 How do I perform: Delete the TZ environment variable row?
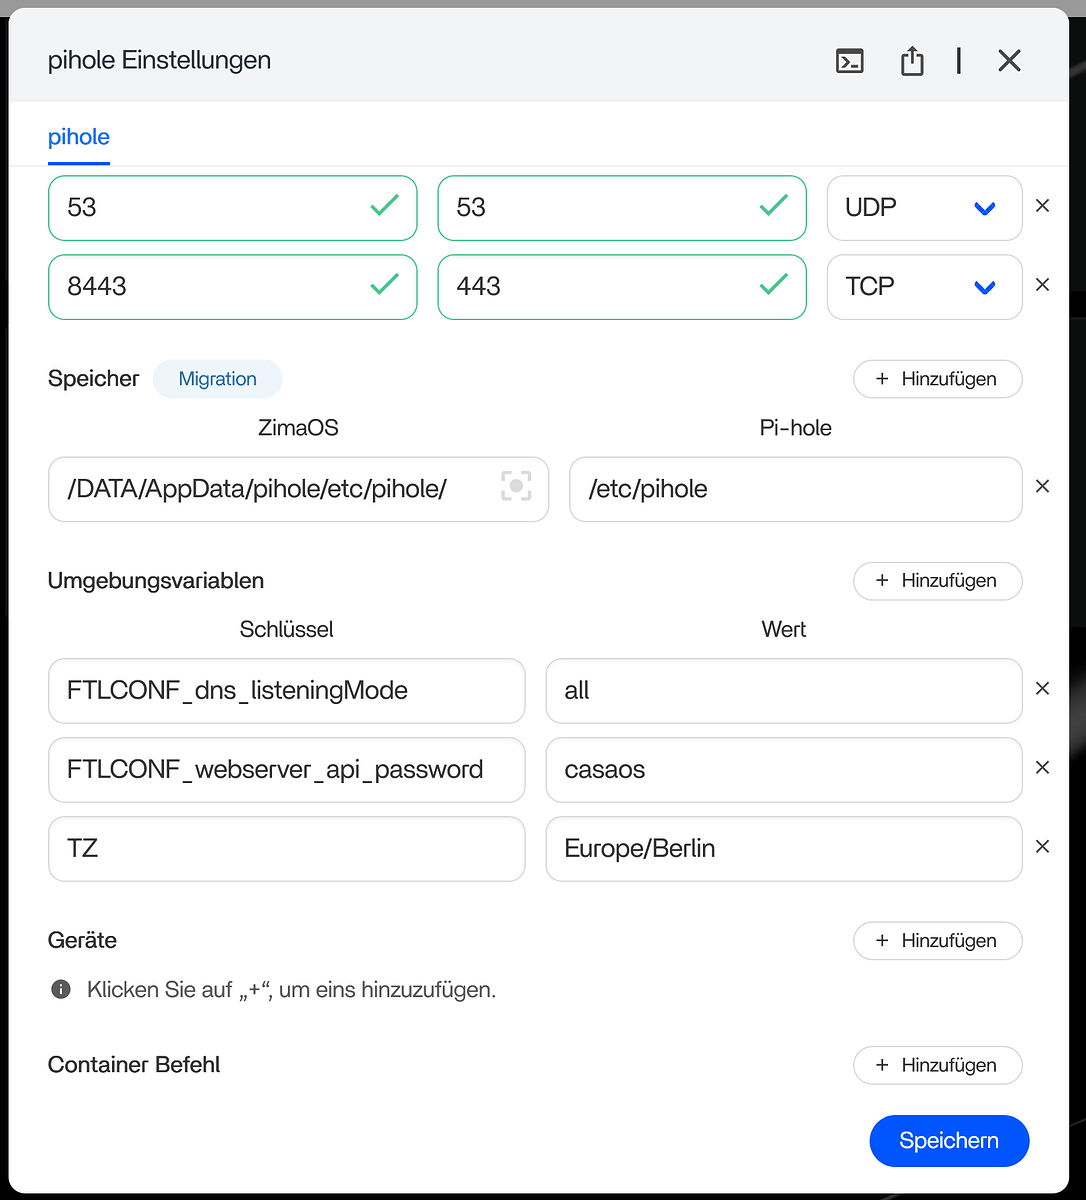coord(1042,847)
